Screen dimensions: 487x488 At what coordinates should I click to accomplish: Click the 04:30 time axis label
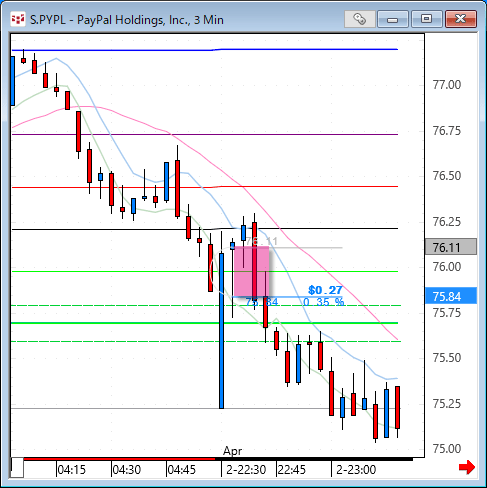click(x=127, y=470)
